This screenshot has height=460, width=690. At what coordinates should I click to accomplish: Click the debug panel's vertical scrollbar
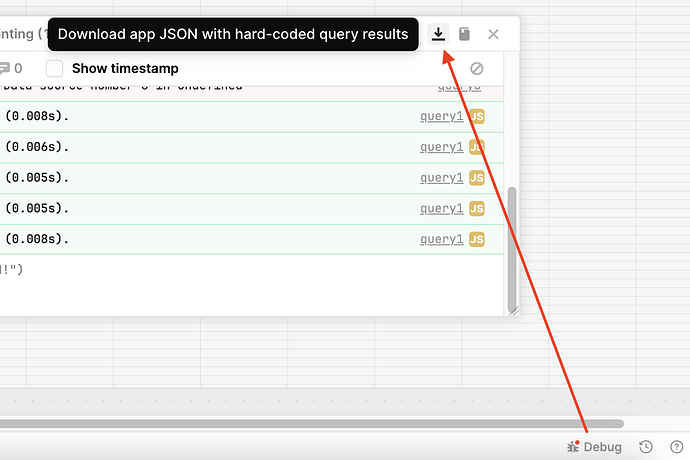click(512, 249)
